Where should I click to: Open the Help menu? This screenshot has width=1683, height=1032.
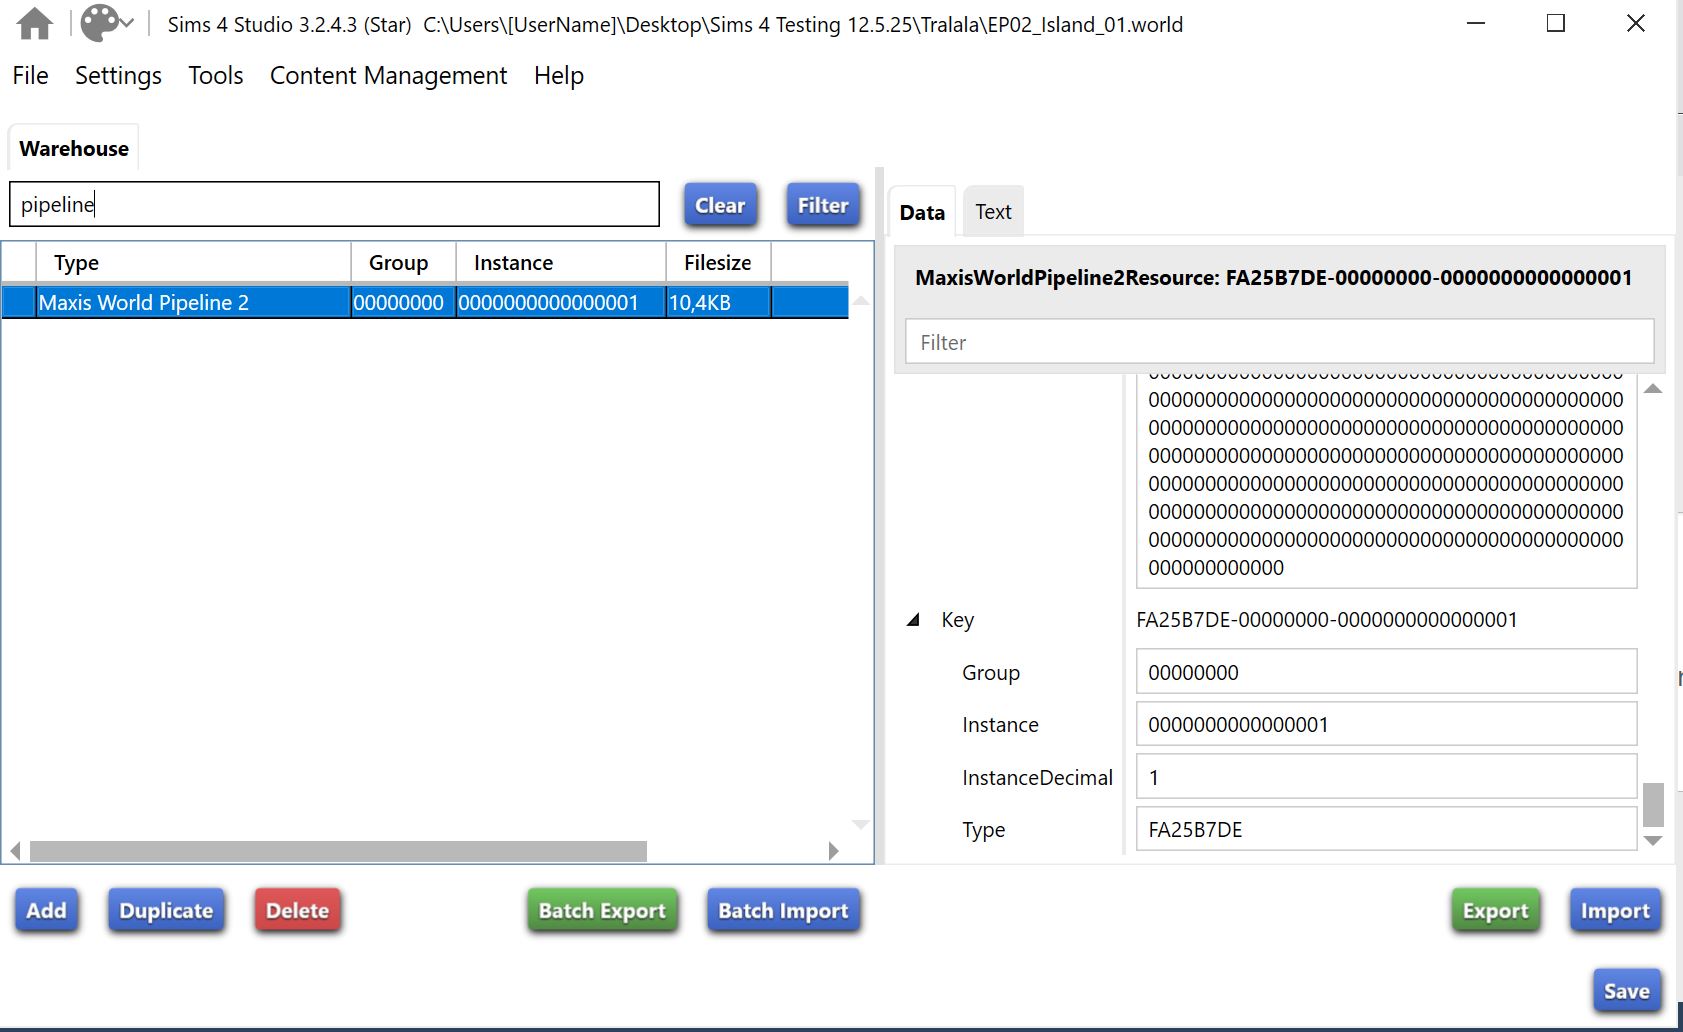click(559, 76)
